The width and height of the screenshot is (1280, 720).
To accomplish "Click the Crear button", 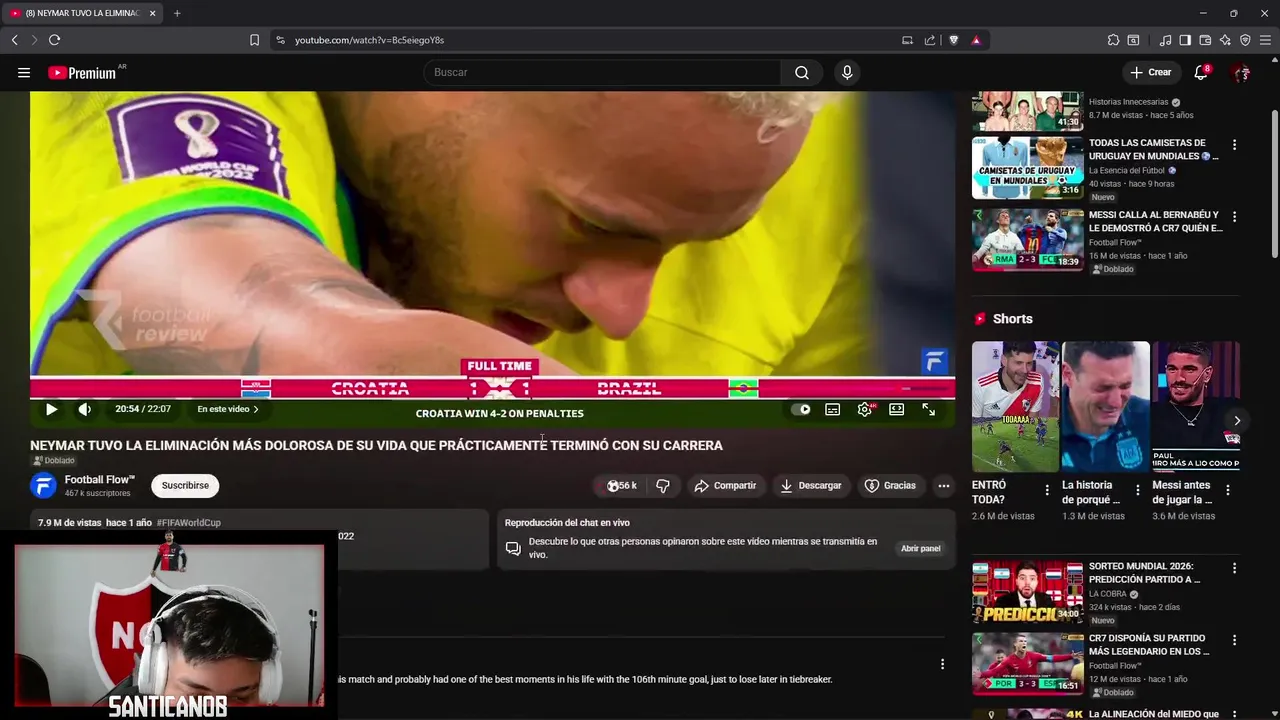I will coord(1151,72).
